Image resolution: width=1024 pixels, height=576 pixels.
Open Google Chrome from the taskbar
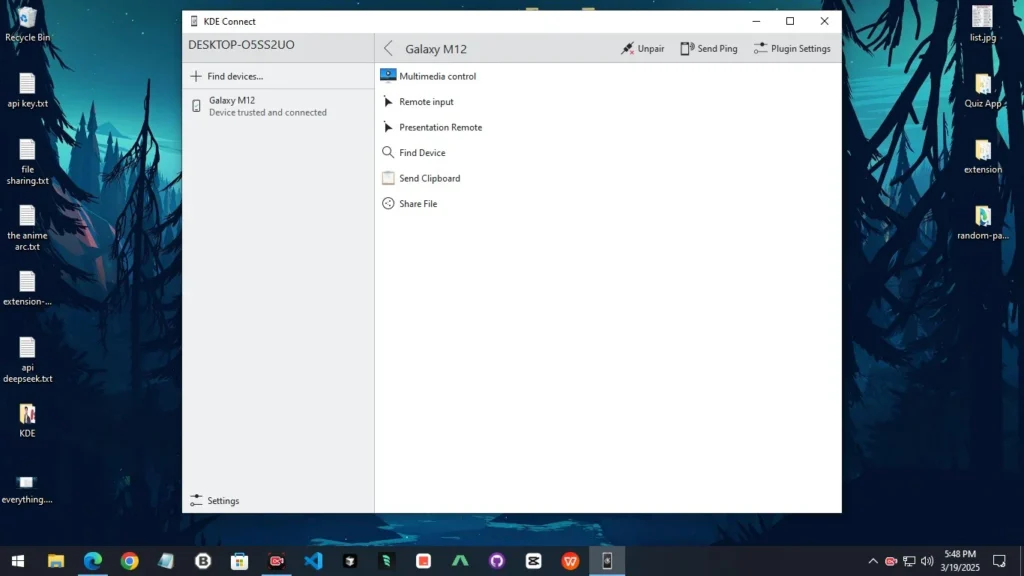coord(129,561)
